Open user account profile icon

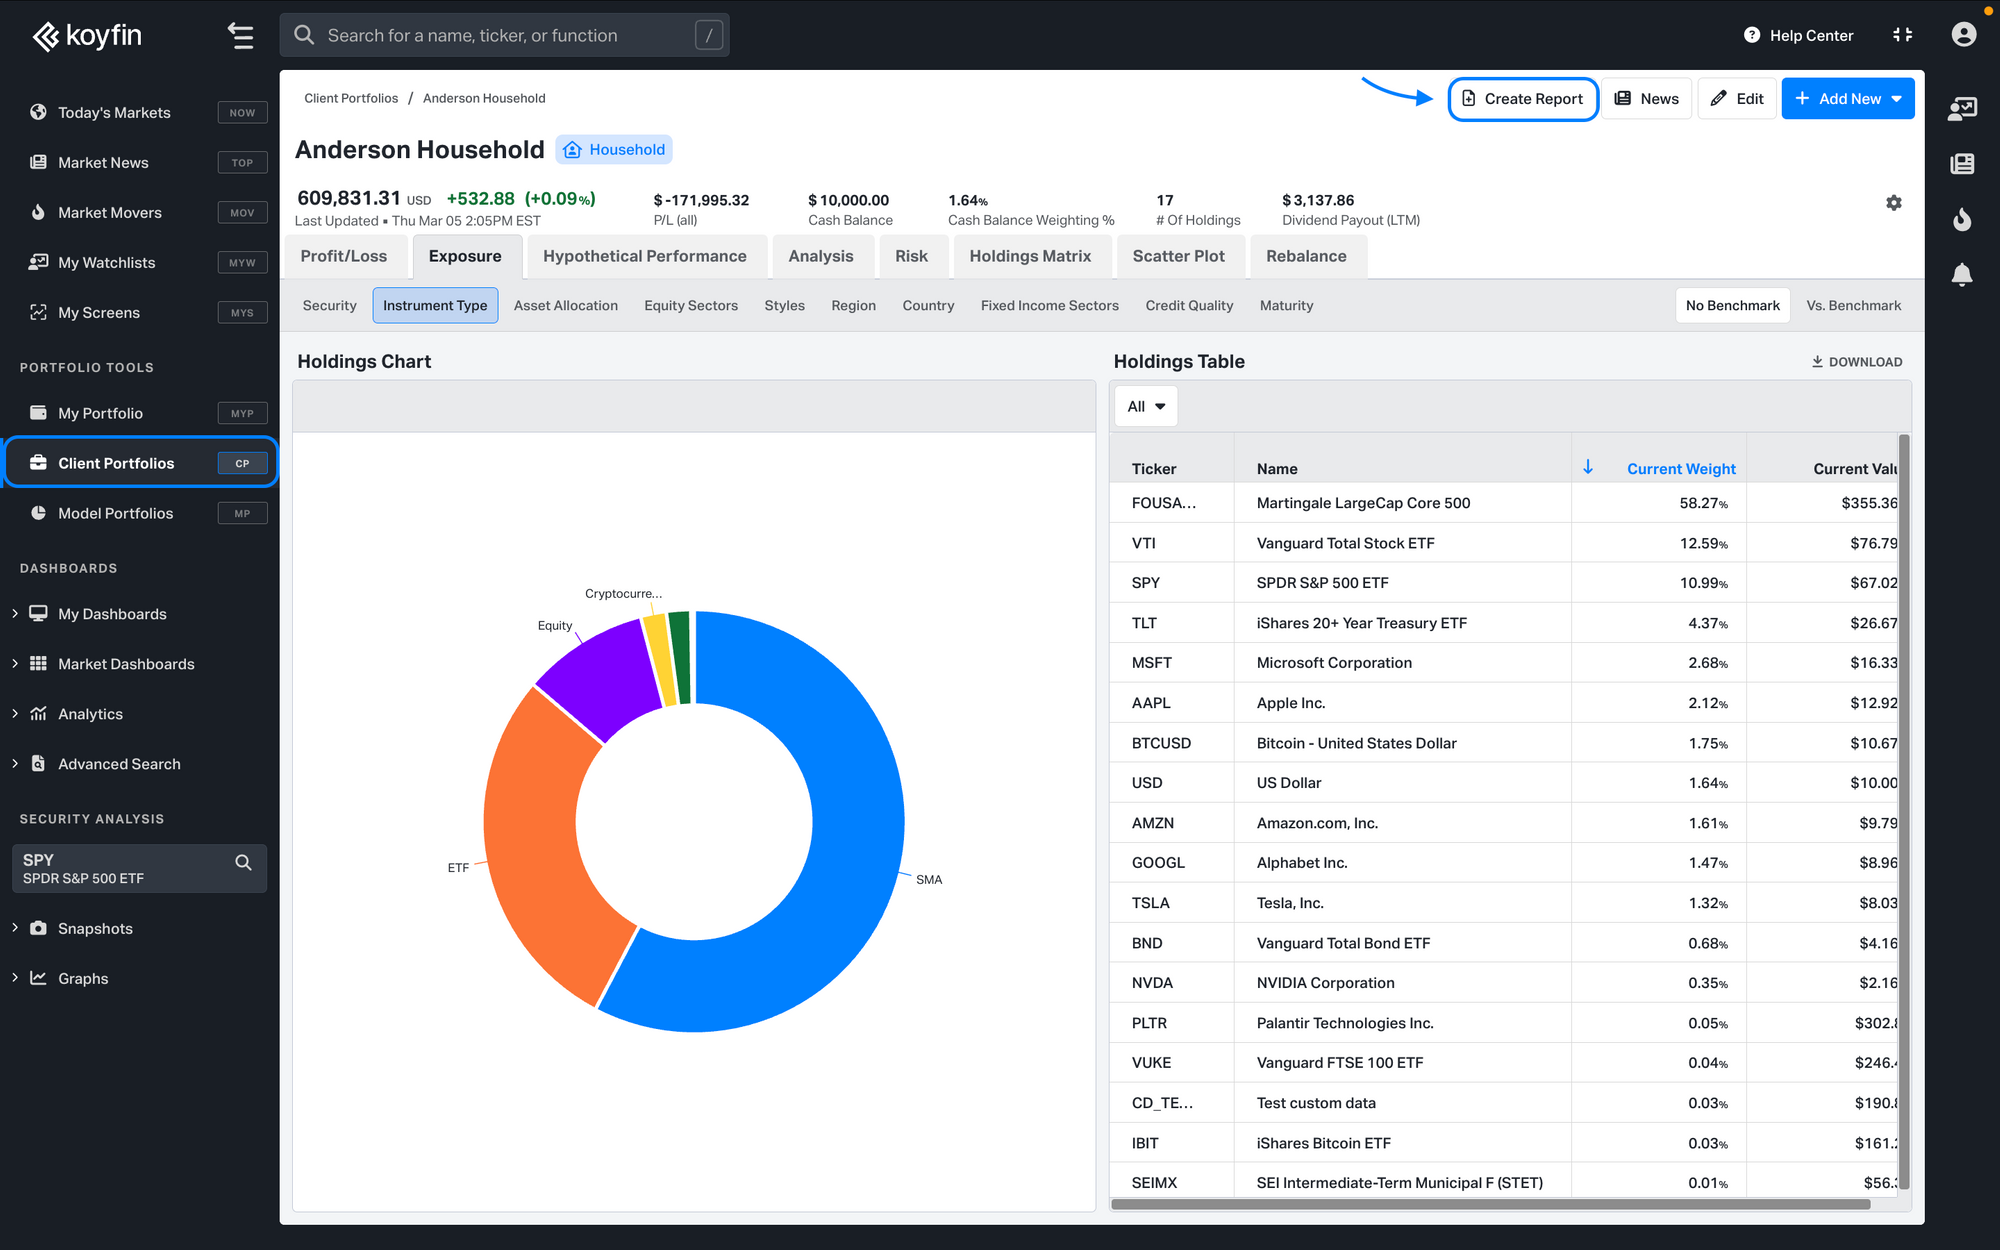click(x=1963, y=35)
